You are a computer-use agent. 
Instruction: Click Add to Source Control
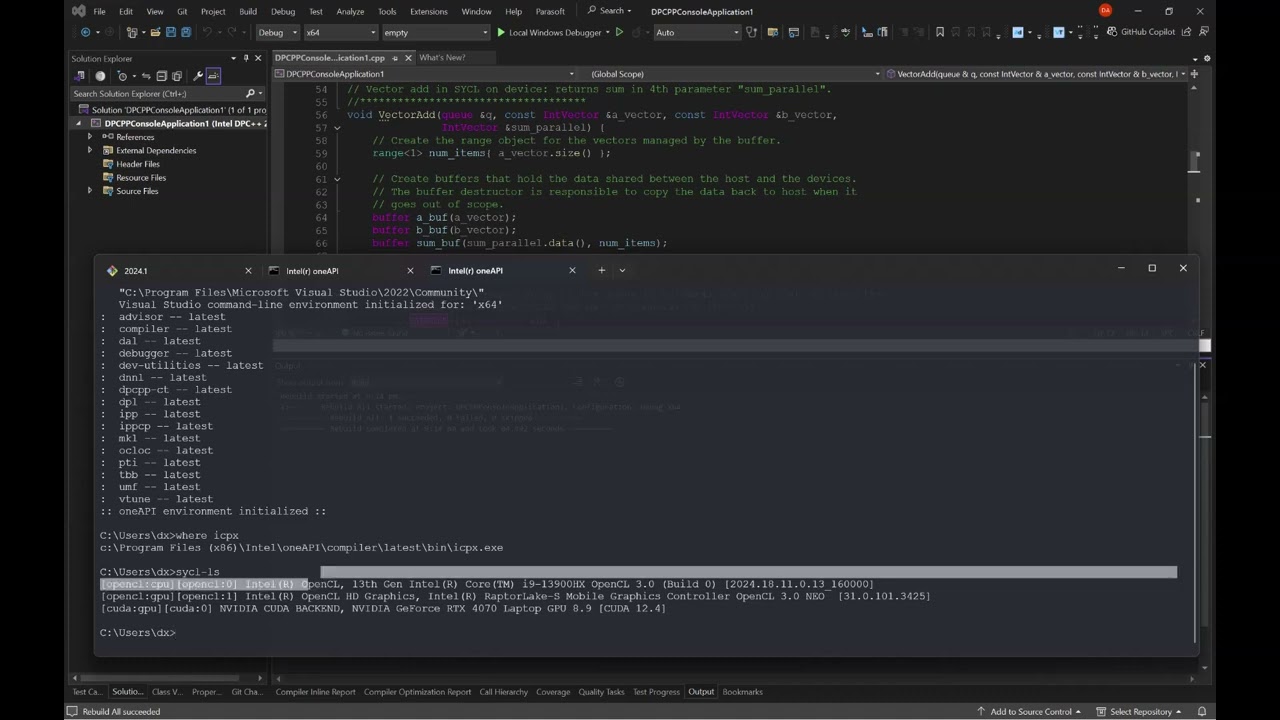click(1030, 712)
